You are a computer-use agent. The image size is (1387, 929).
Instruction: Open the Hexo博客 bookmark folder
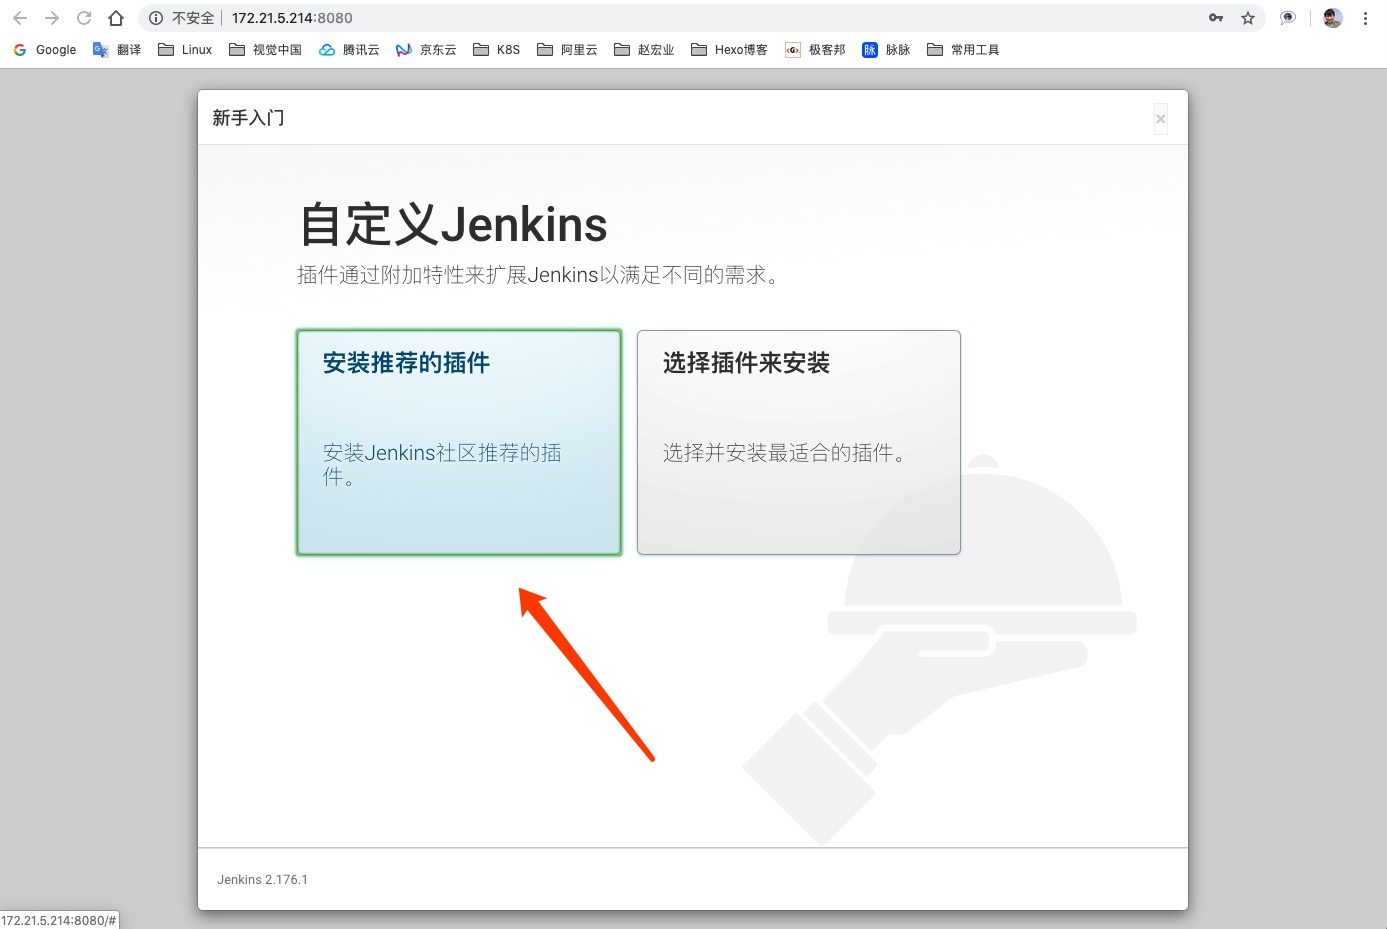(729, 50)
